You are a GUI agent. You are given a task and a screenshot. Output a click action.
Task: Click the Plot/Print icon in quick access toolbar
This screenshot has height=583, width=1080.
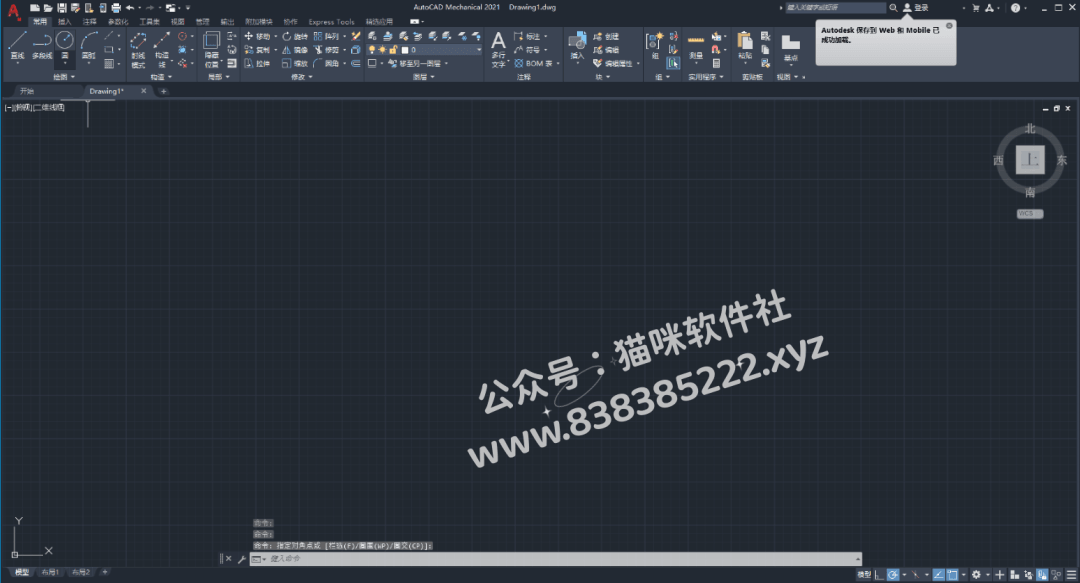(116, 8)
